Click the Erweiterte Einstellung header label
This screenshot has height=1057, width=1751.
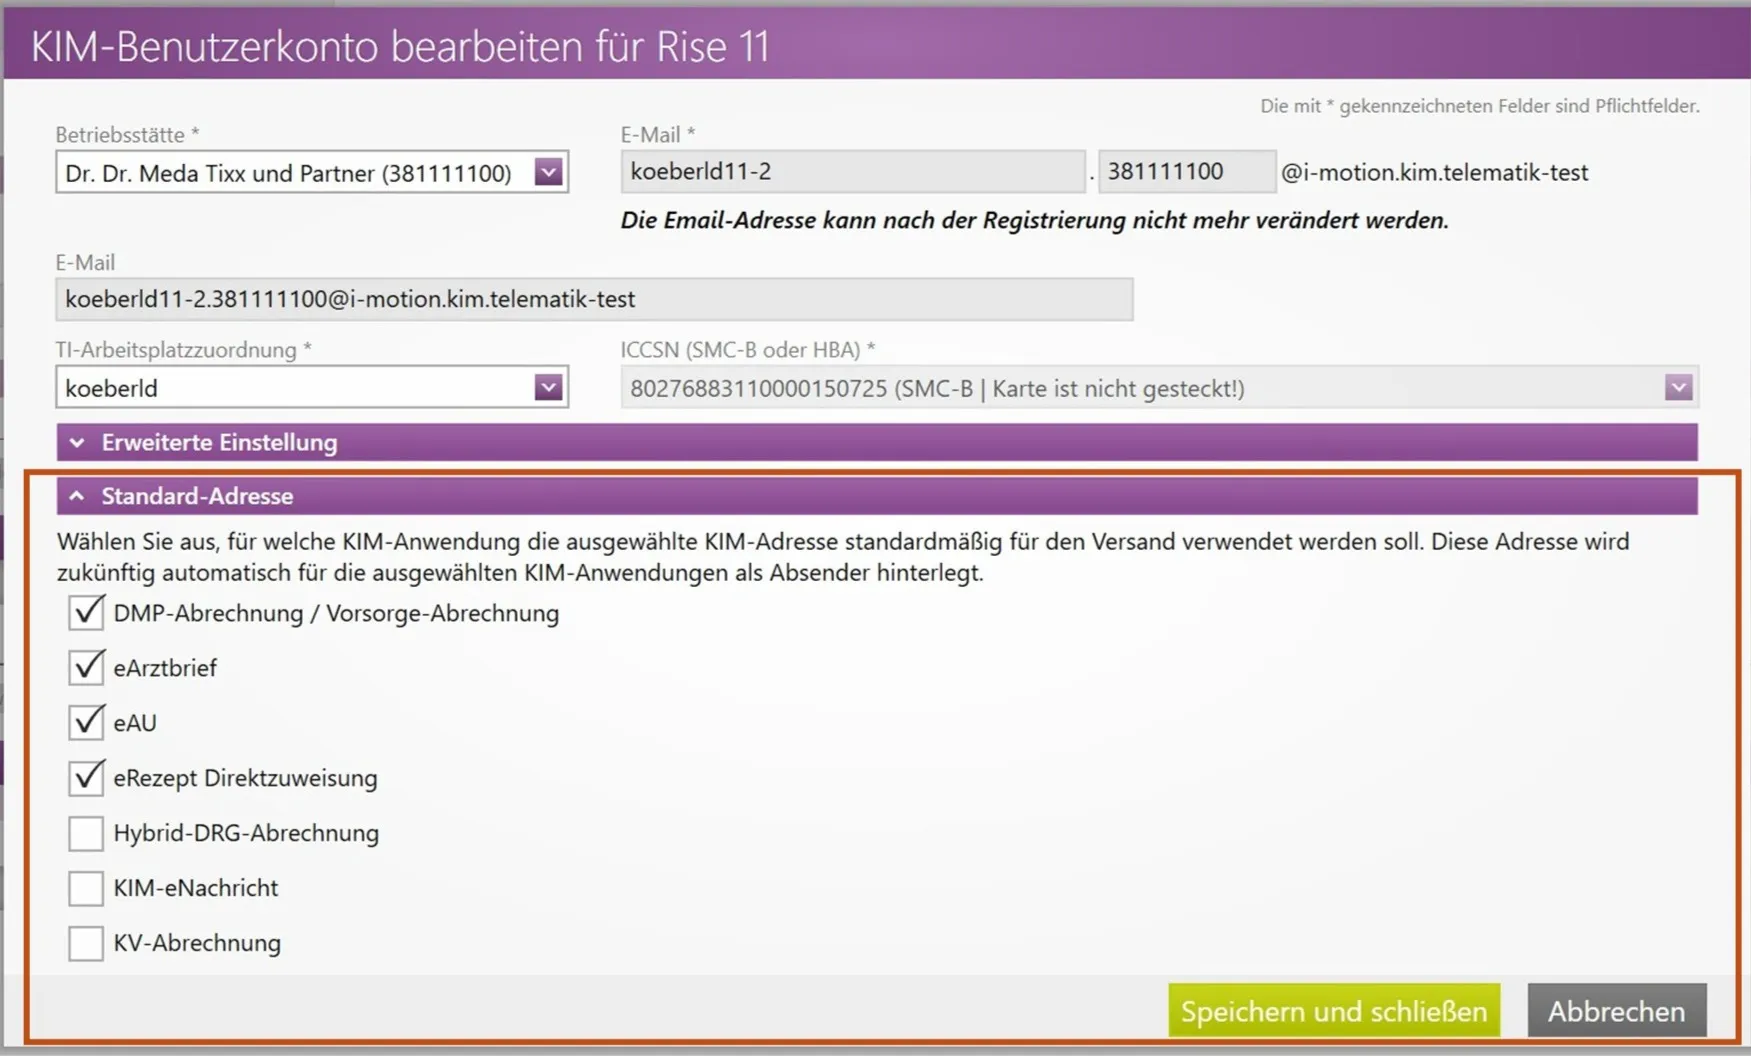pos(219,442)
